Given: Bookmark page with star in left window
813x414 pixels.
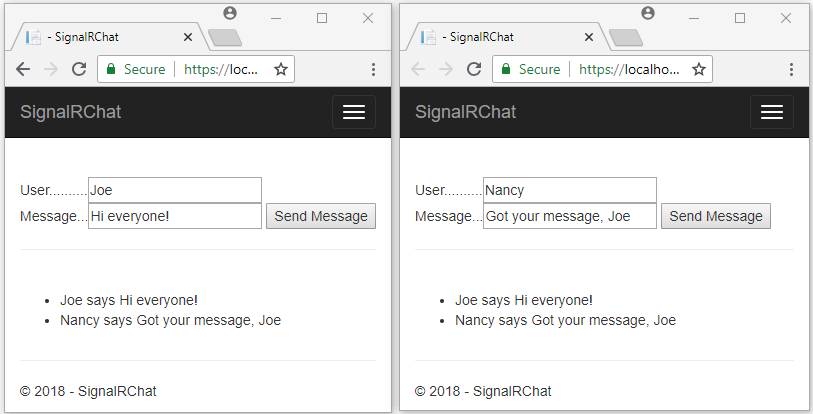Looking at the screenshot, I should [x=281, y=69].
